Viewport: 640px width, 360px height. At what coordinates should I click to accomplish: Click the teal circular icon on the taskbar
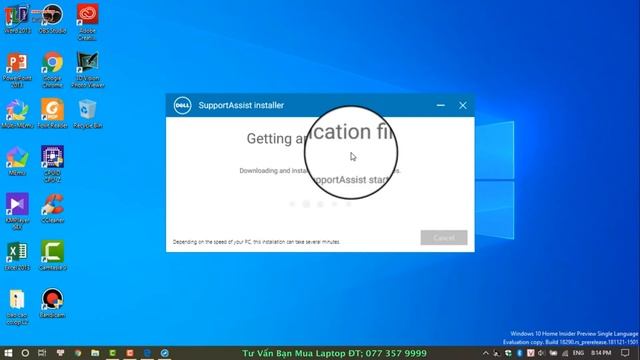(165, 353)
